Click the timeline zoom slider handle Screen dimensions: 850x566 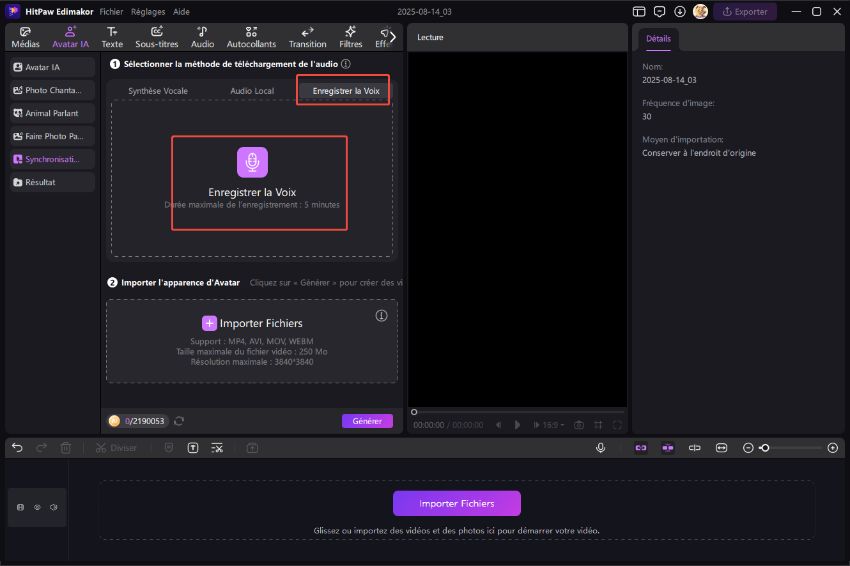(x=765, y=448)
